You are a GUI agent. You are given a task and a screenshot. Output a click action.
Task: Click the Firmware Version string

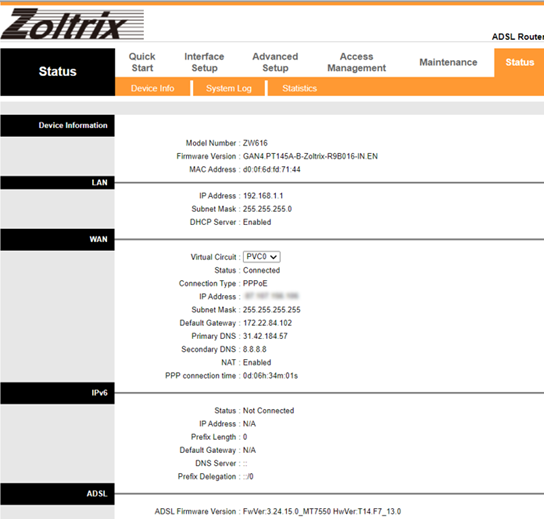[x=310, y=156]
